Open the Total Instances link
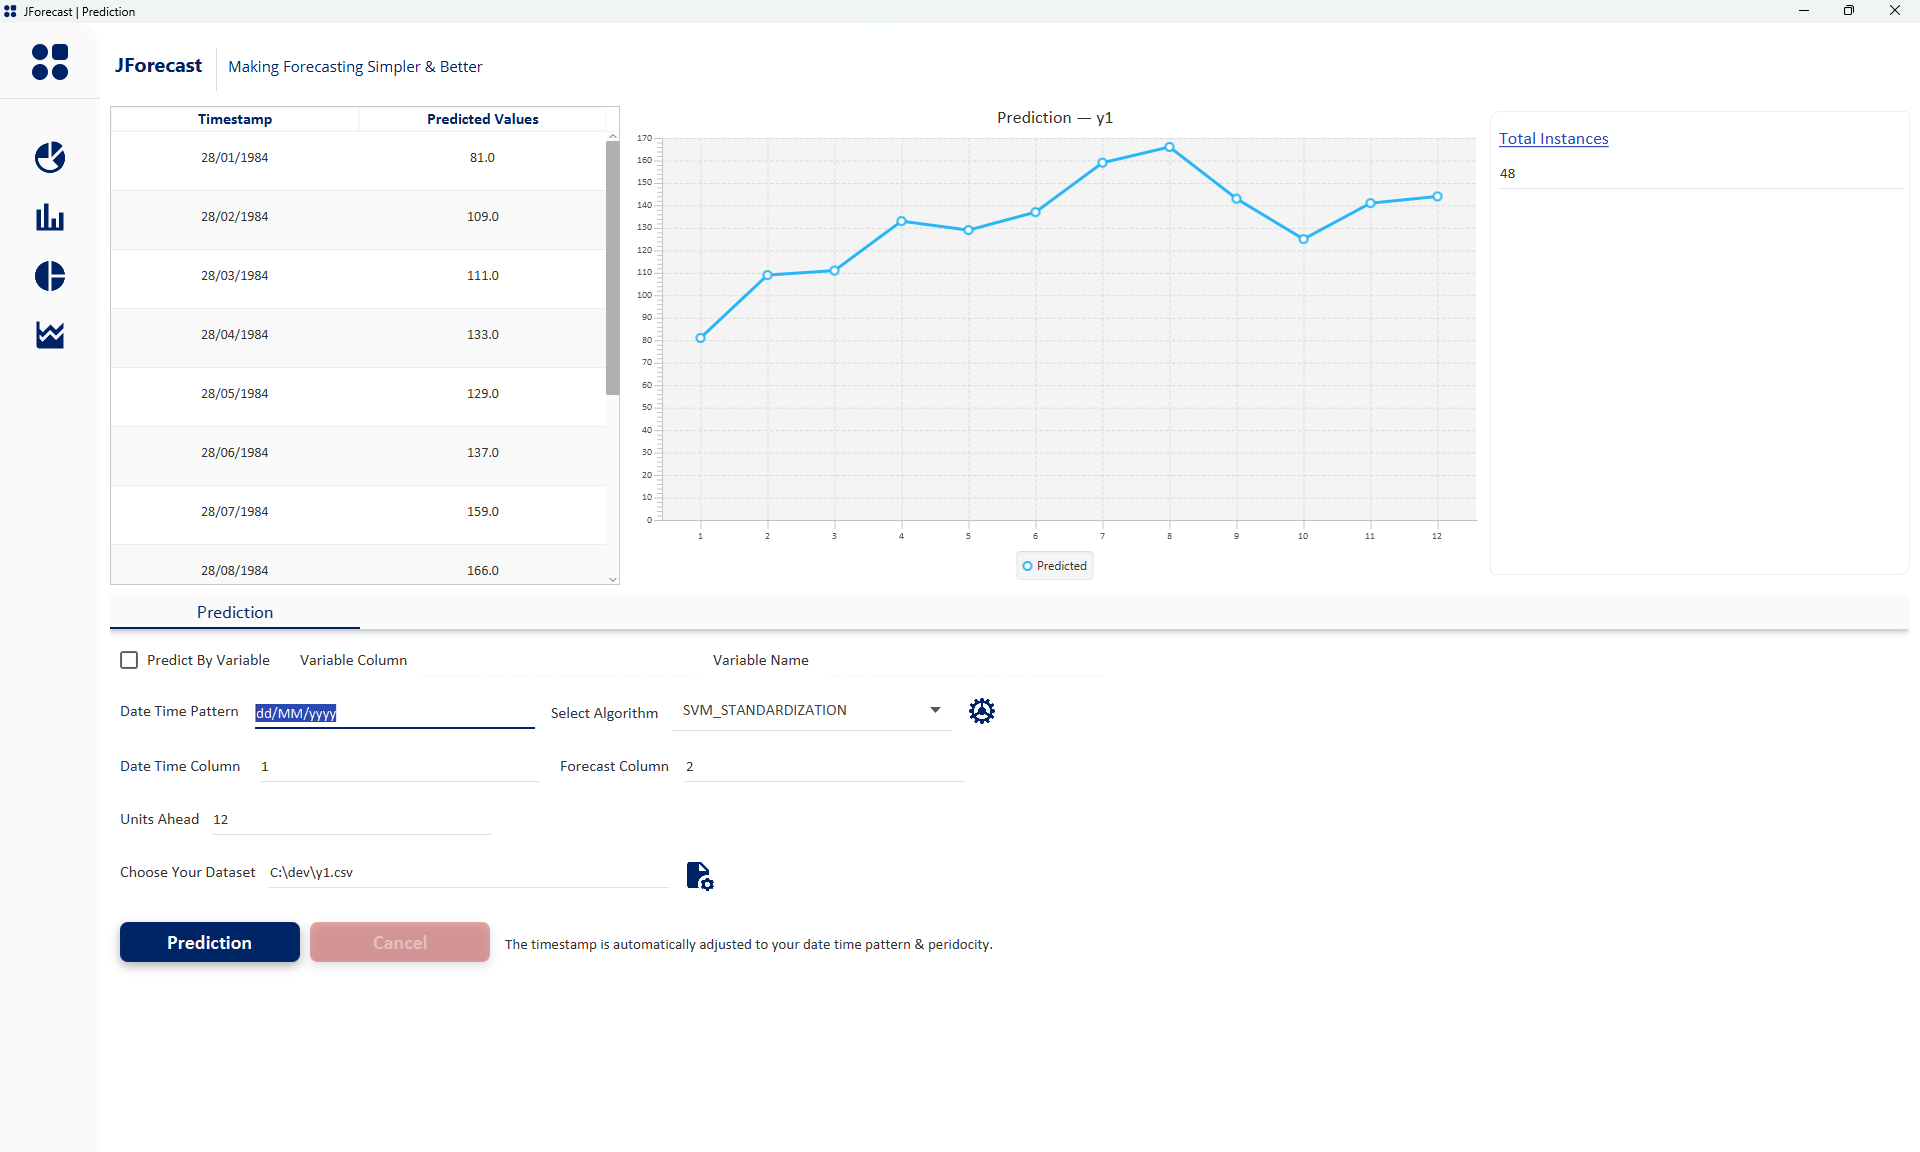Screen dimensions: 1920x1152 (1553, 138)
